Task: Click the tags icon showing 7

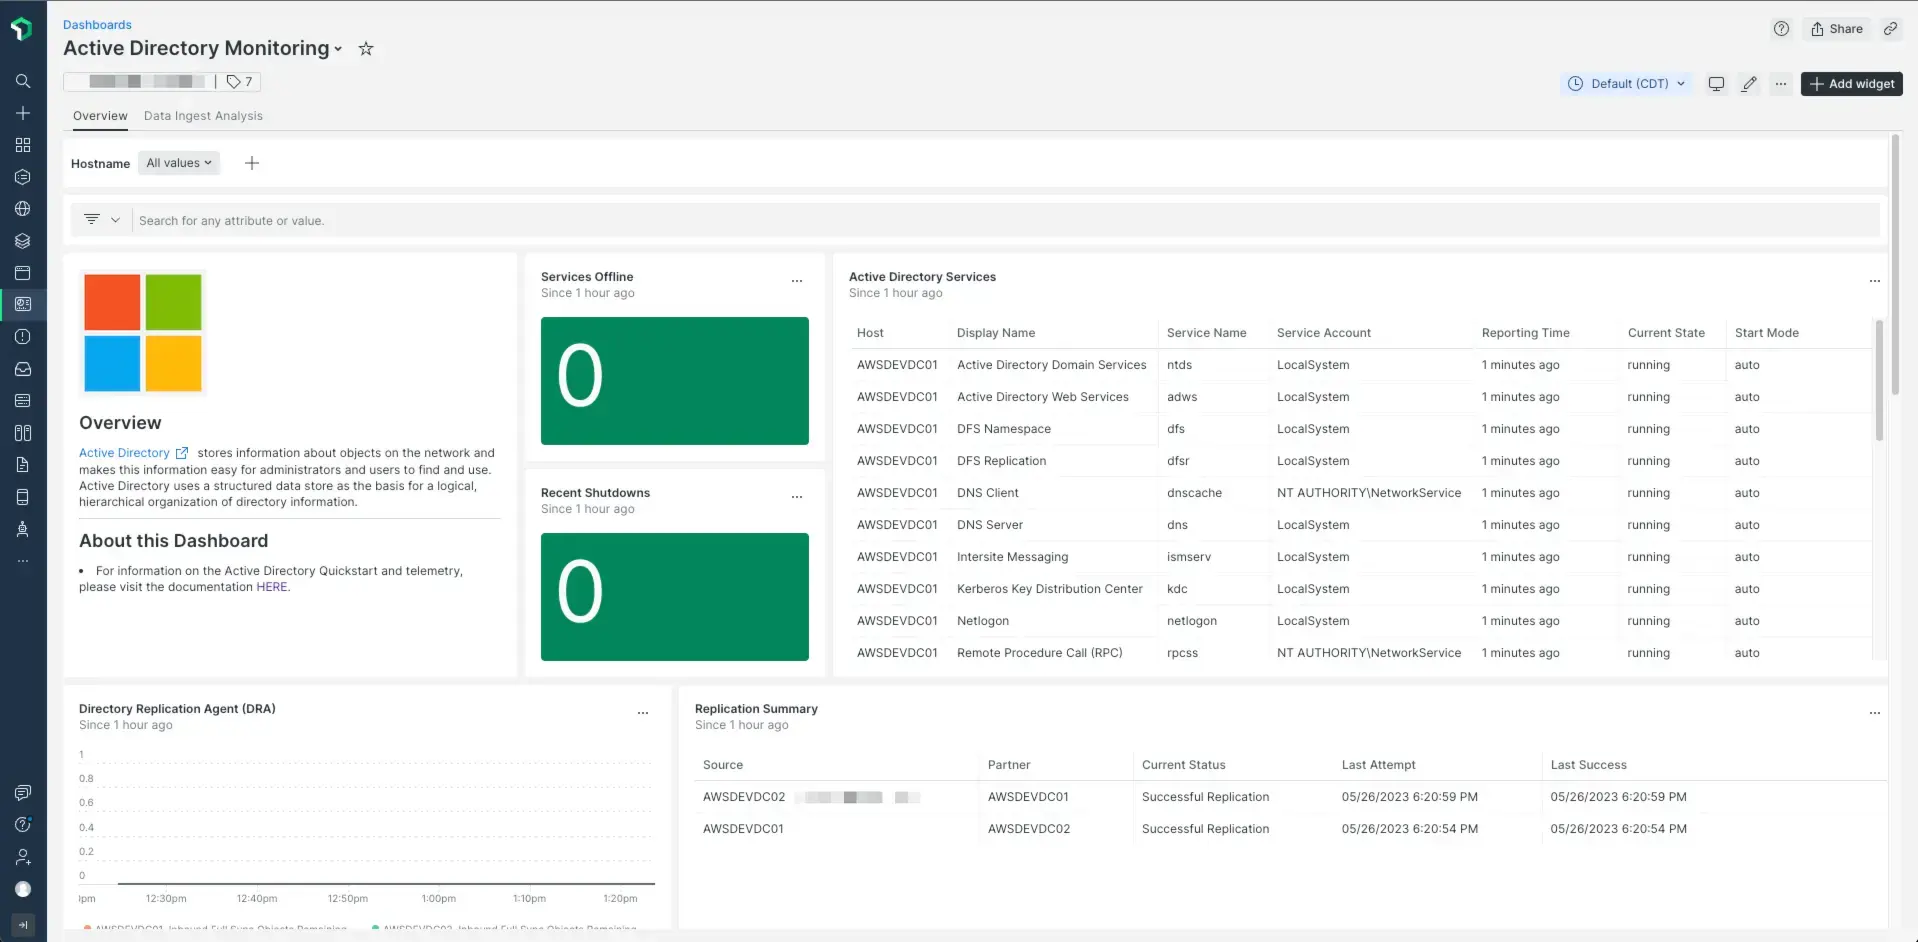Action: click(239, 82)
